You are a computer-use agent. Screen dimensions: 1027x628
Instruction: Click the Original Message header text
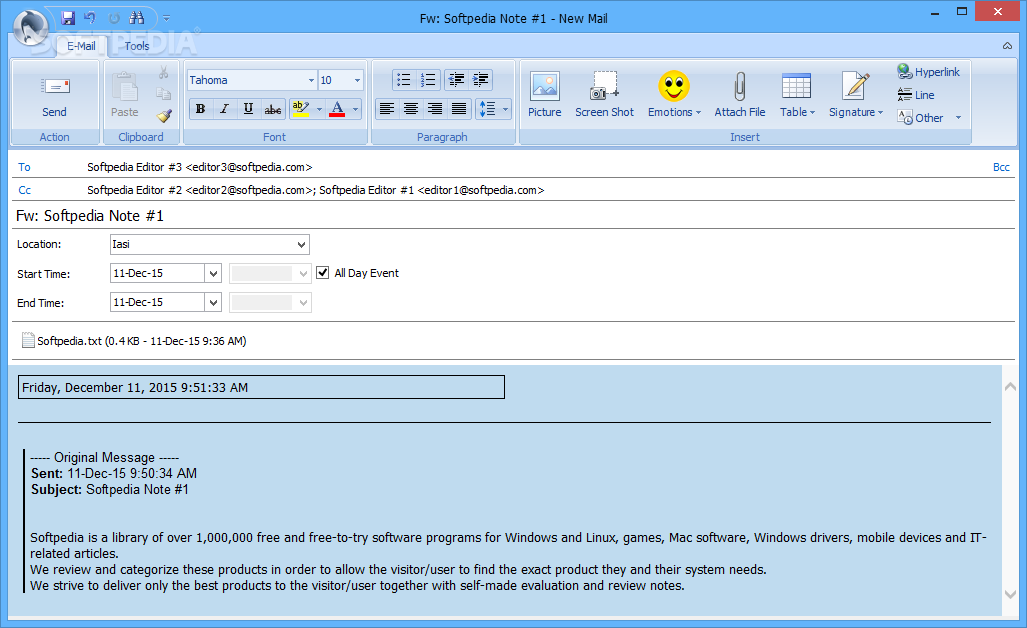(105, 457)
